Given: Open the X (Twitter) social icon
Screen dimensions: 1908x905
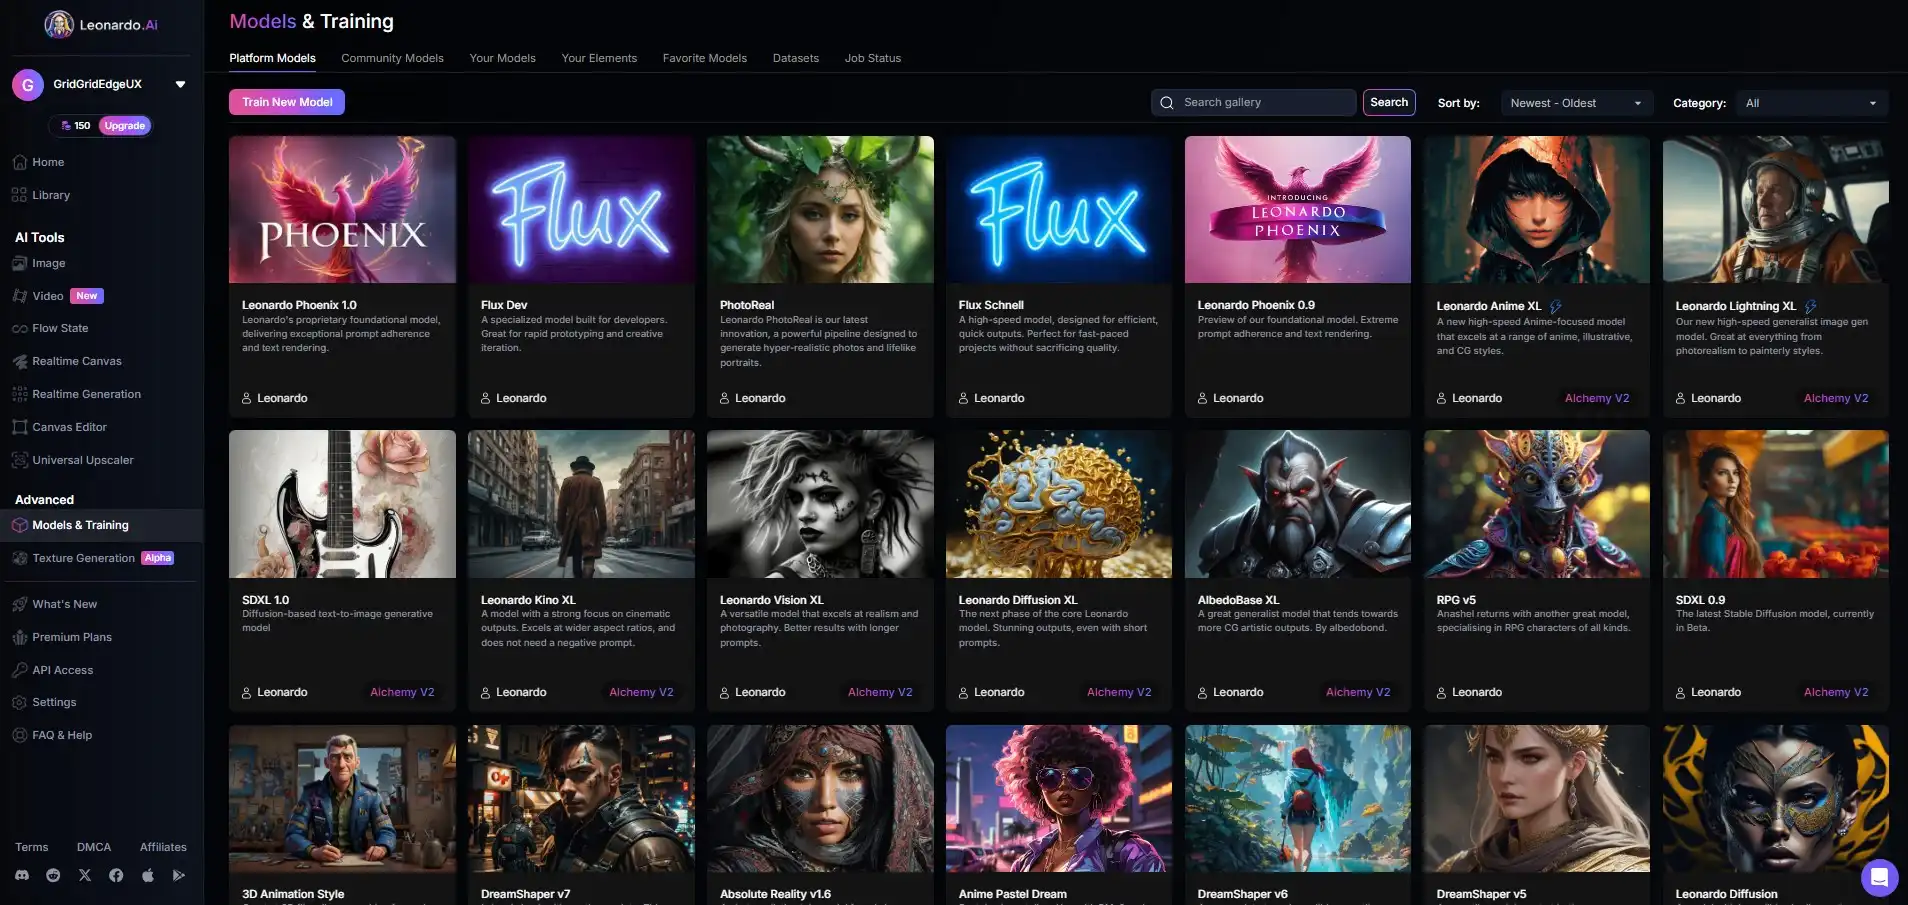Looking at the screenshot, I should [x=85, y=875].
